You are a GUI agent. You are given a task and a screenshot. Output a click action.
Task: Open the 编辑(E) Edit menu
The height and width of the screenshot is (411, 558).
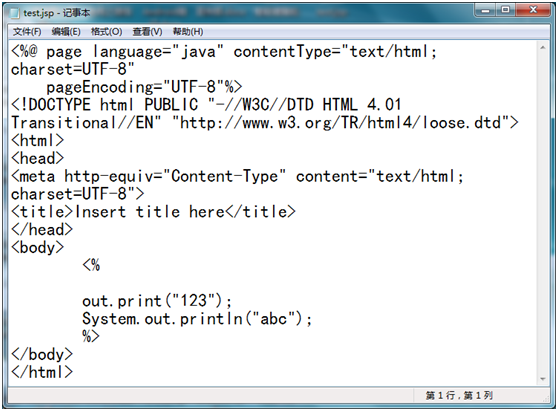click(66, 32)
